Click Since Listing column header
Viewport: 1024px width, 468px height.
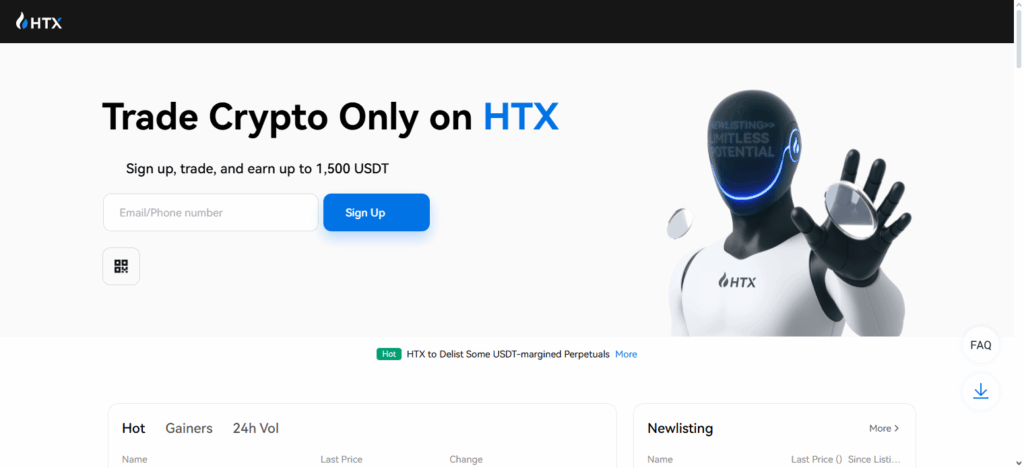874,460
